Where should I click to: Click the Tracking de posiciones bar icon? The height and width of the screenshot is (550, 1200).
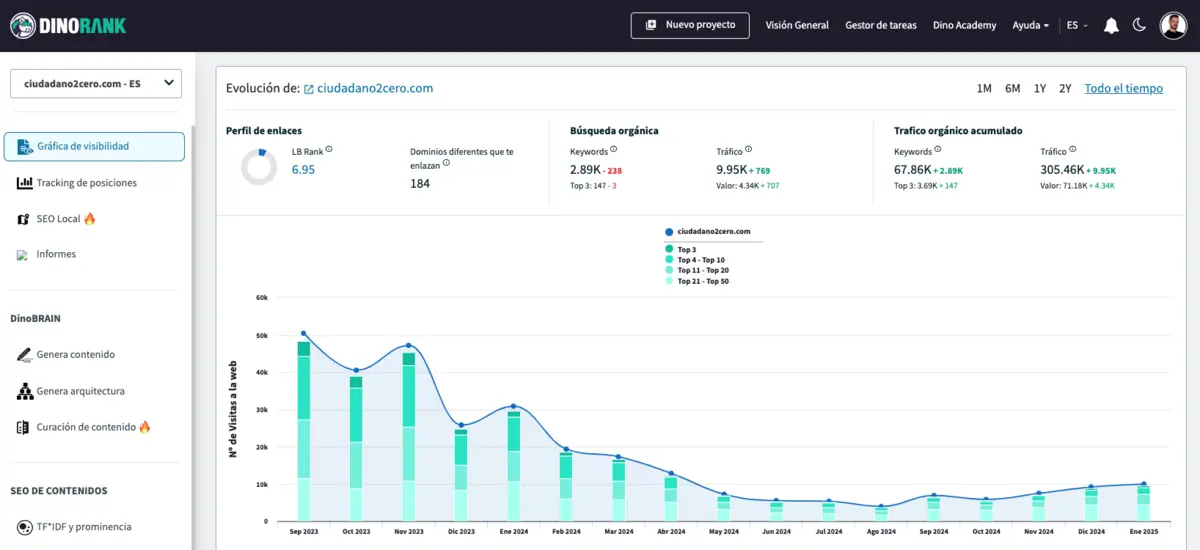point(25,183)
